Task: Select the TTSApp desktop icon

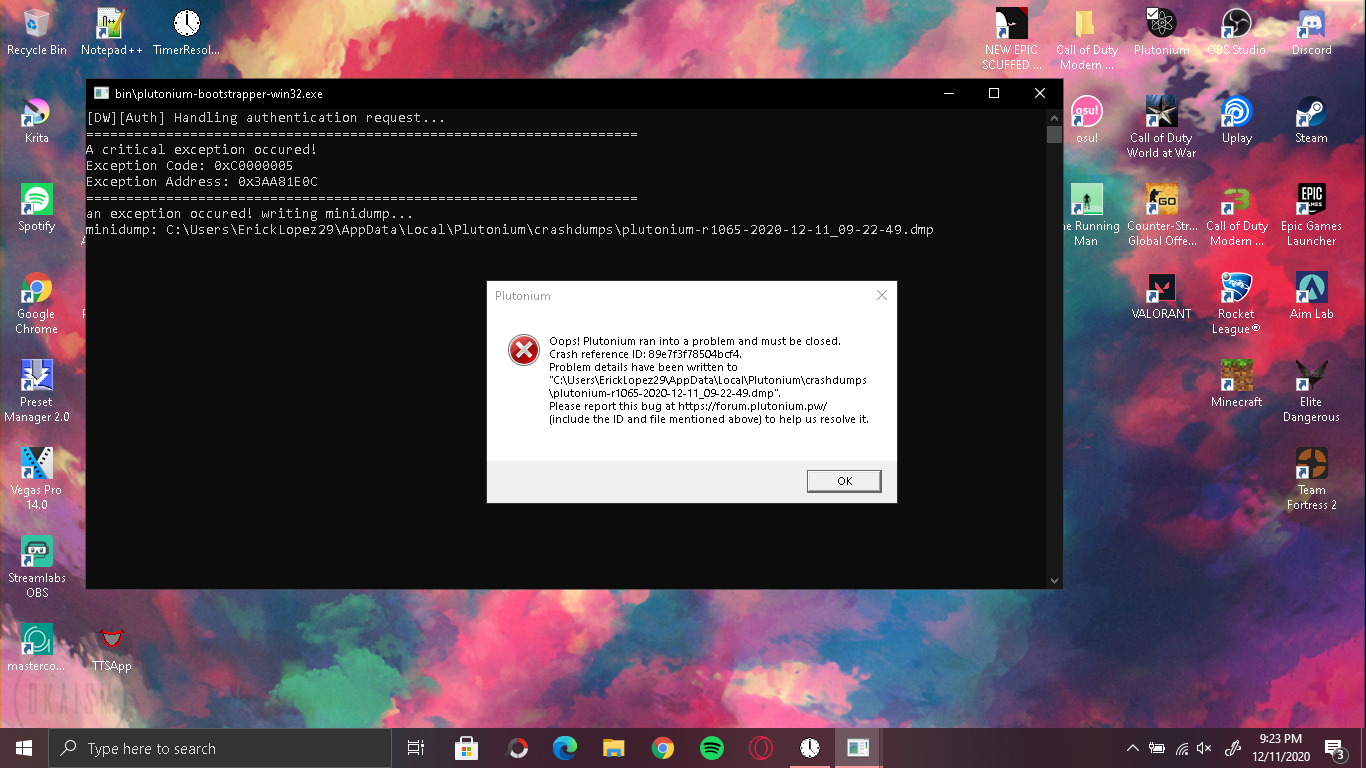Action: pyautogui.click(x=112, y=648)
